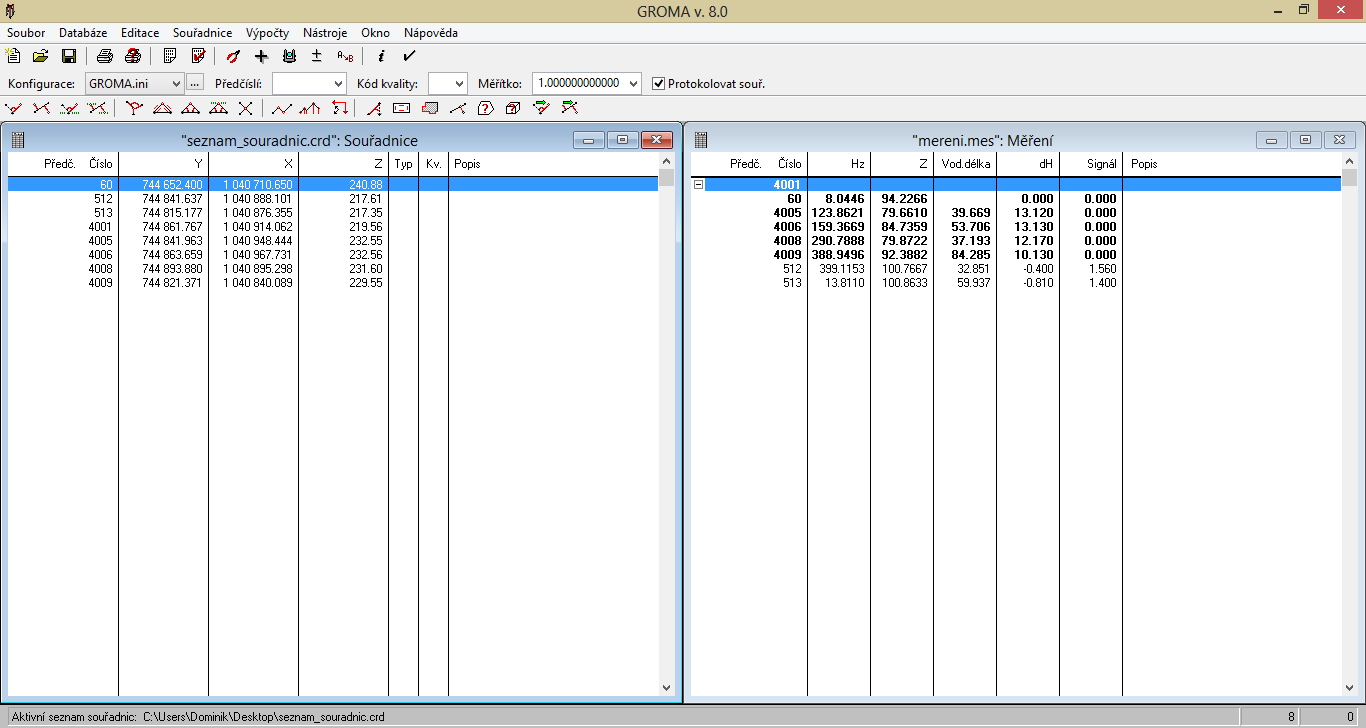Click the plus-minus symbol toolbar icon

click(317, 56)
